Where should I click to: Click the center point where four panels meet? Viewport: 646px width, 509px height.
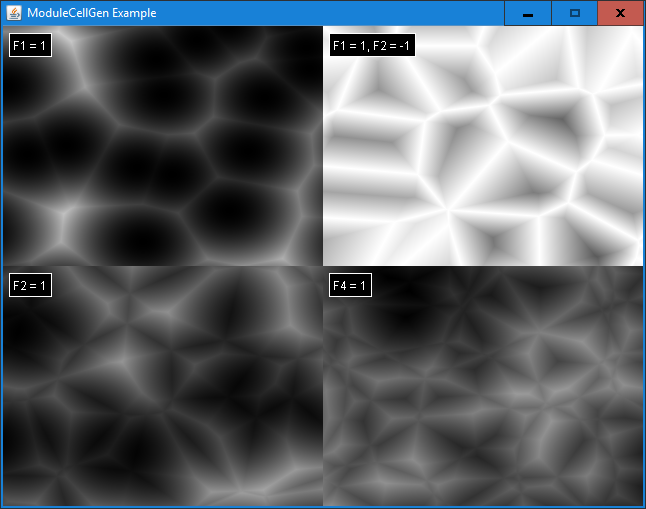tap(323, 266)
